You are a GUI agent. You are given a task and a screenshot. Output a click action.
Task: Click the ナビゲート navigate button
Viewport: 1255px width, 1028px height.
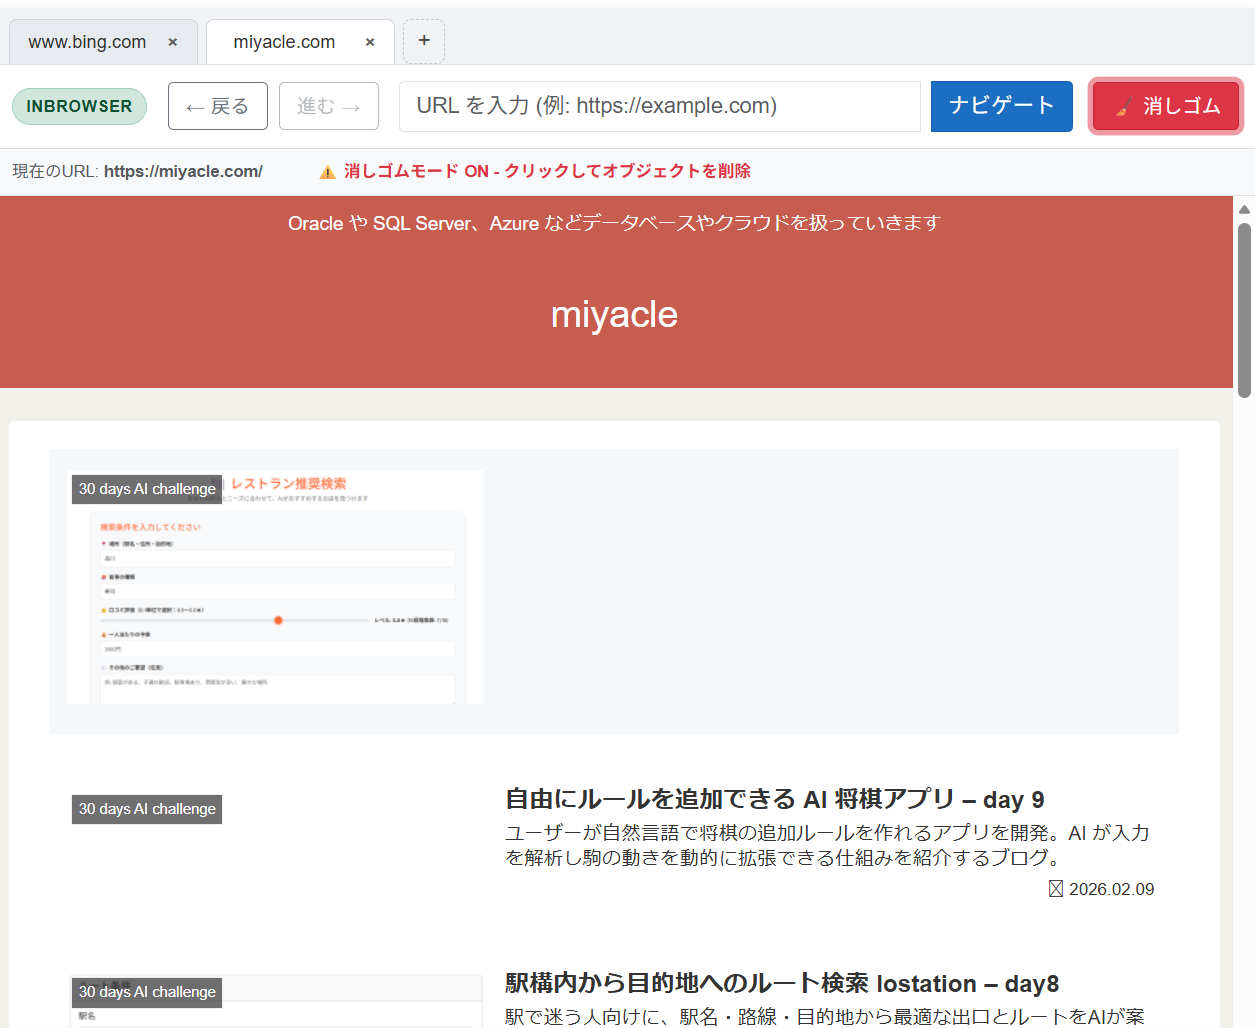tap(1001, 106)
